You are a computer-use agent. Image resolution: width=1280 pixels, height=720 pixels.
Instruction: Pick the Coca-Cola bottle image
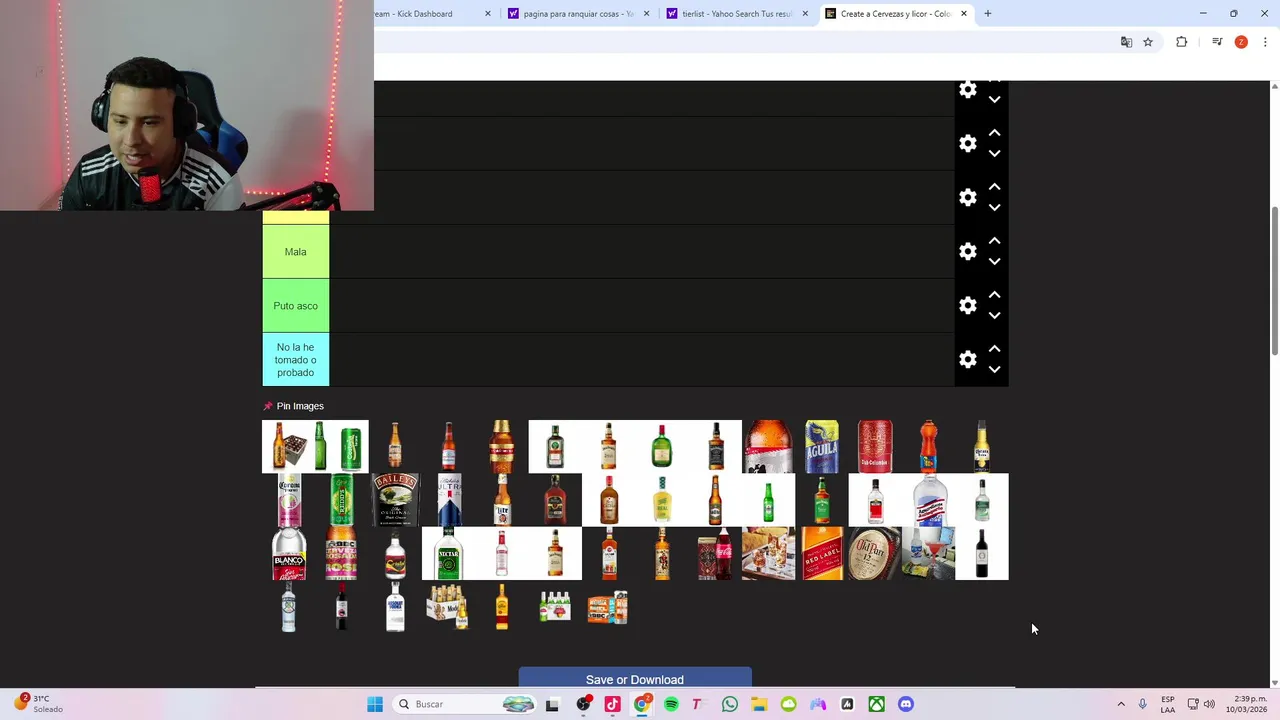715,554
